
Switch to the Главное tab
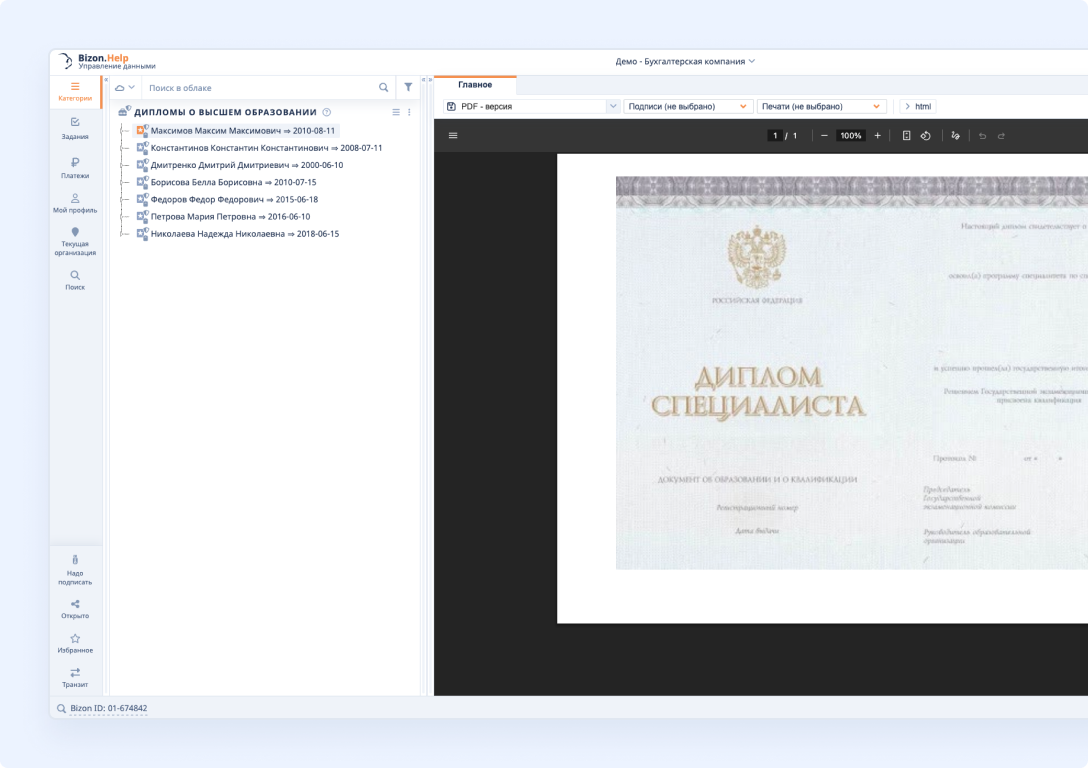point(475,85)
